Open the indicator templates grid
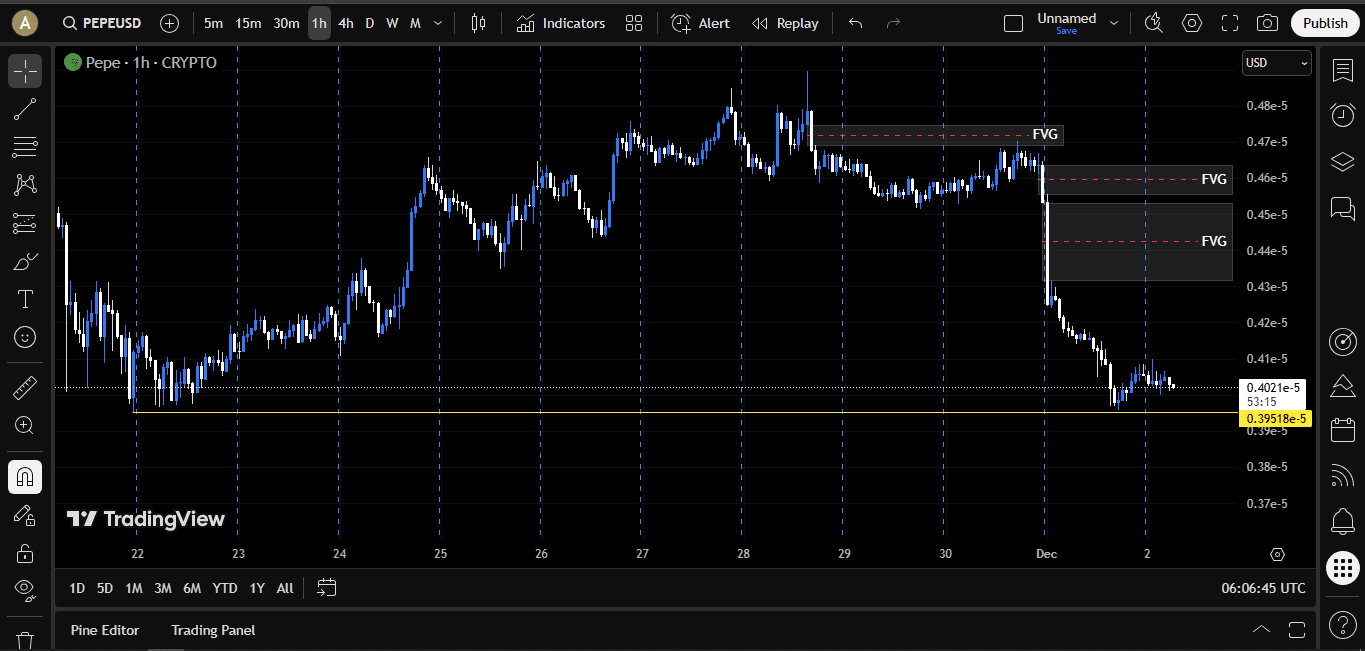The image size is (1365, 651). point(634,23)
